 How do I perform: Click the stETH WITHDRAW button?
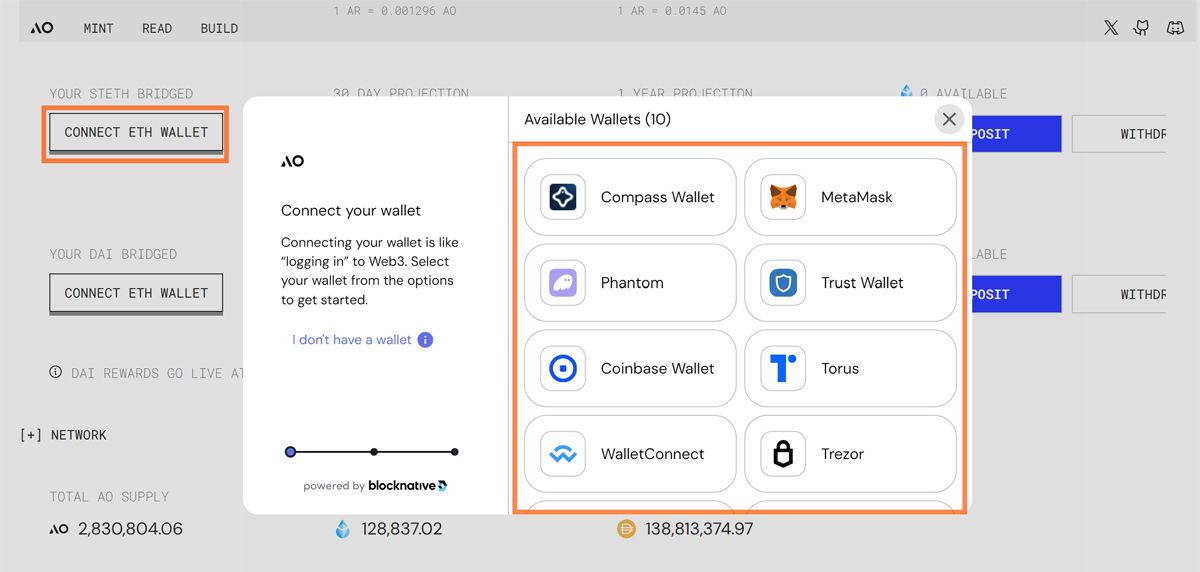1119,134
